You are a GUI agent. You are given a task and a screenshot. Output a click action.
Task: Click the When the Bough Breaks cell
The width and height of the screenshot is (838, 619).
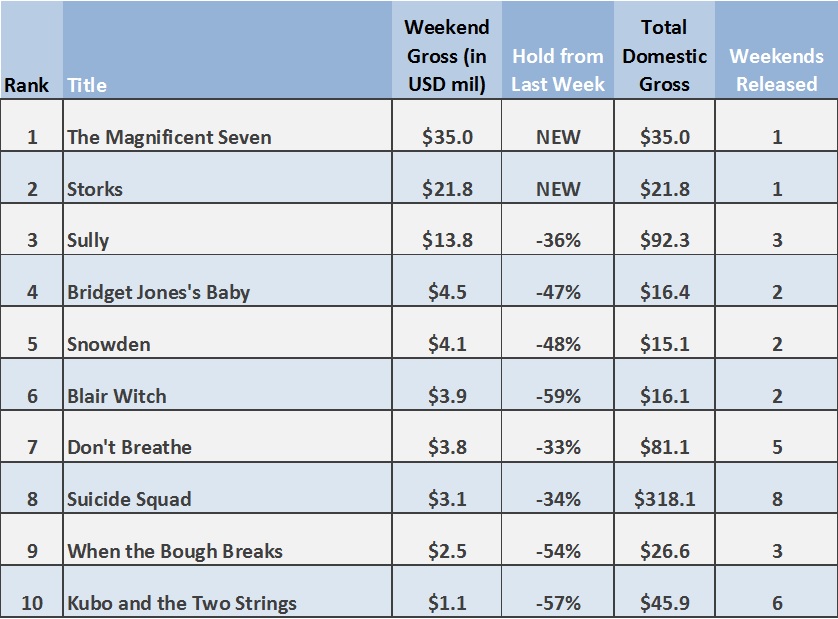pyautogui.click(x=175, y=551)
